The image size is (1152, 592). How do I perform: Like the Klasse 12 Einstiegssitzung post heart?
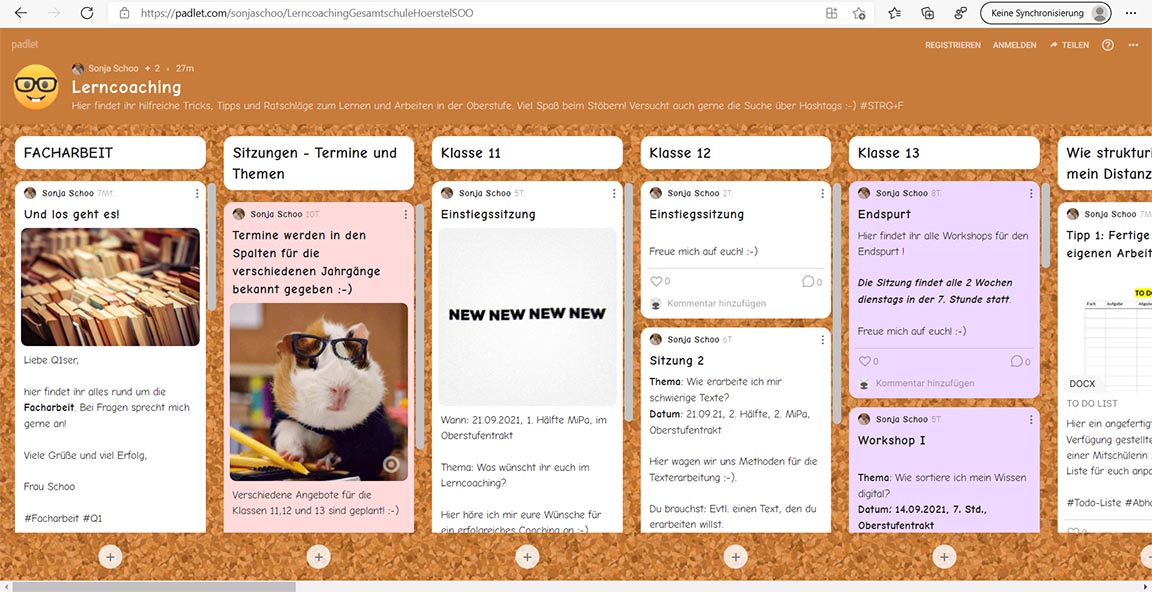[656, 281]
